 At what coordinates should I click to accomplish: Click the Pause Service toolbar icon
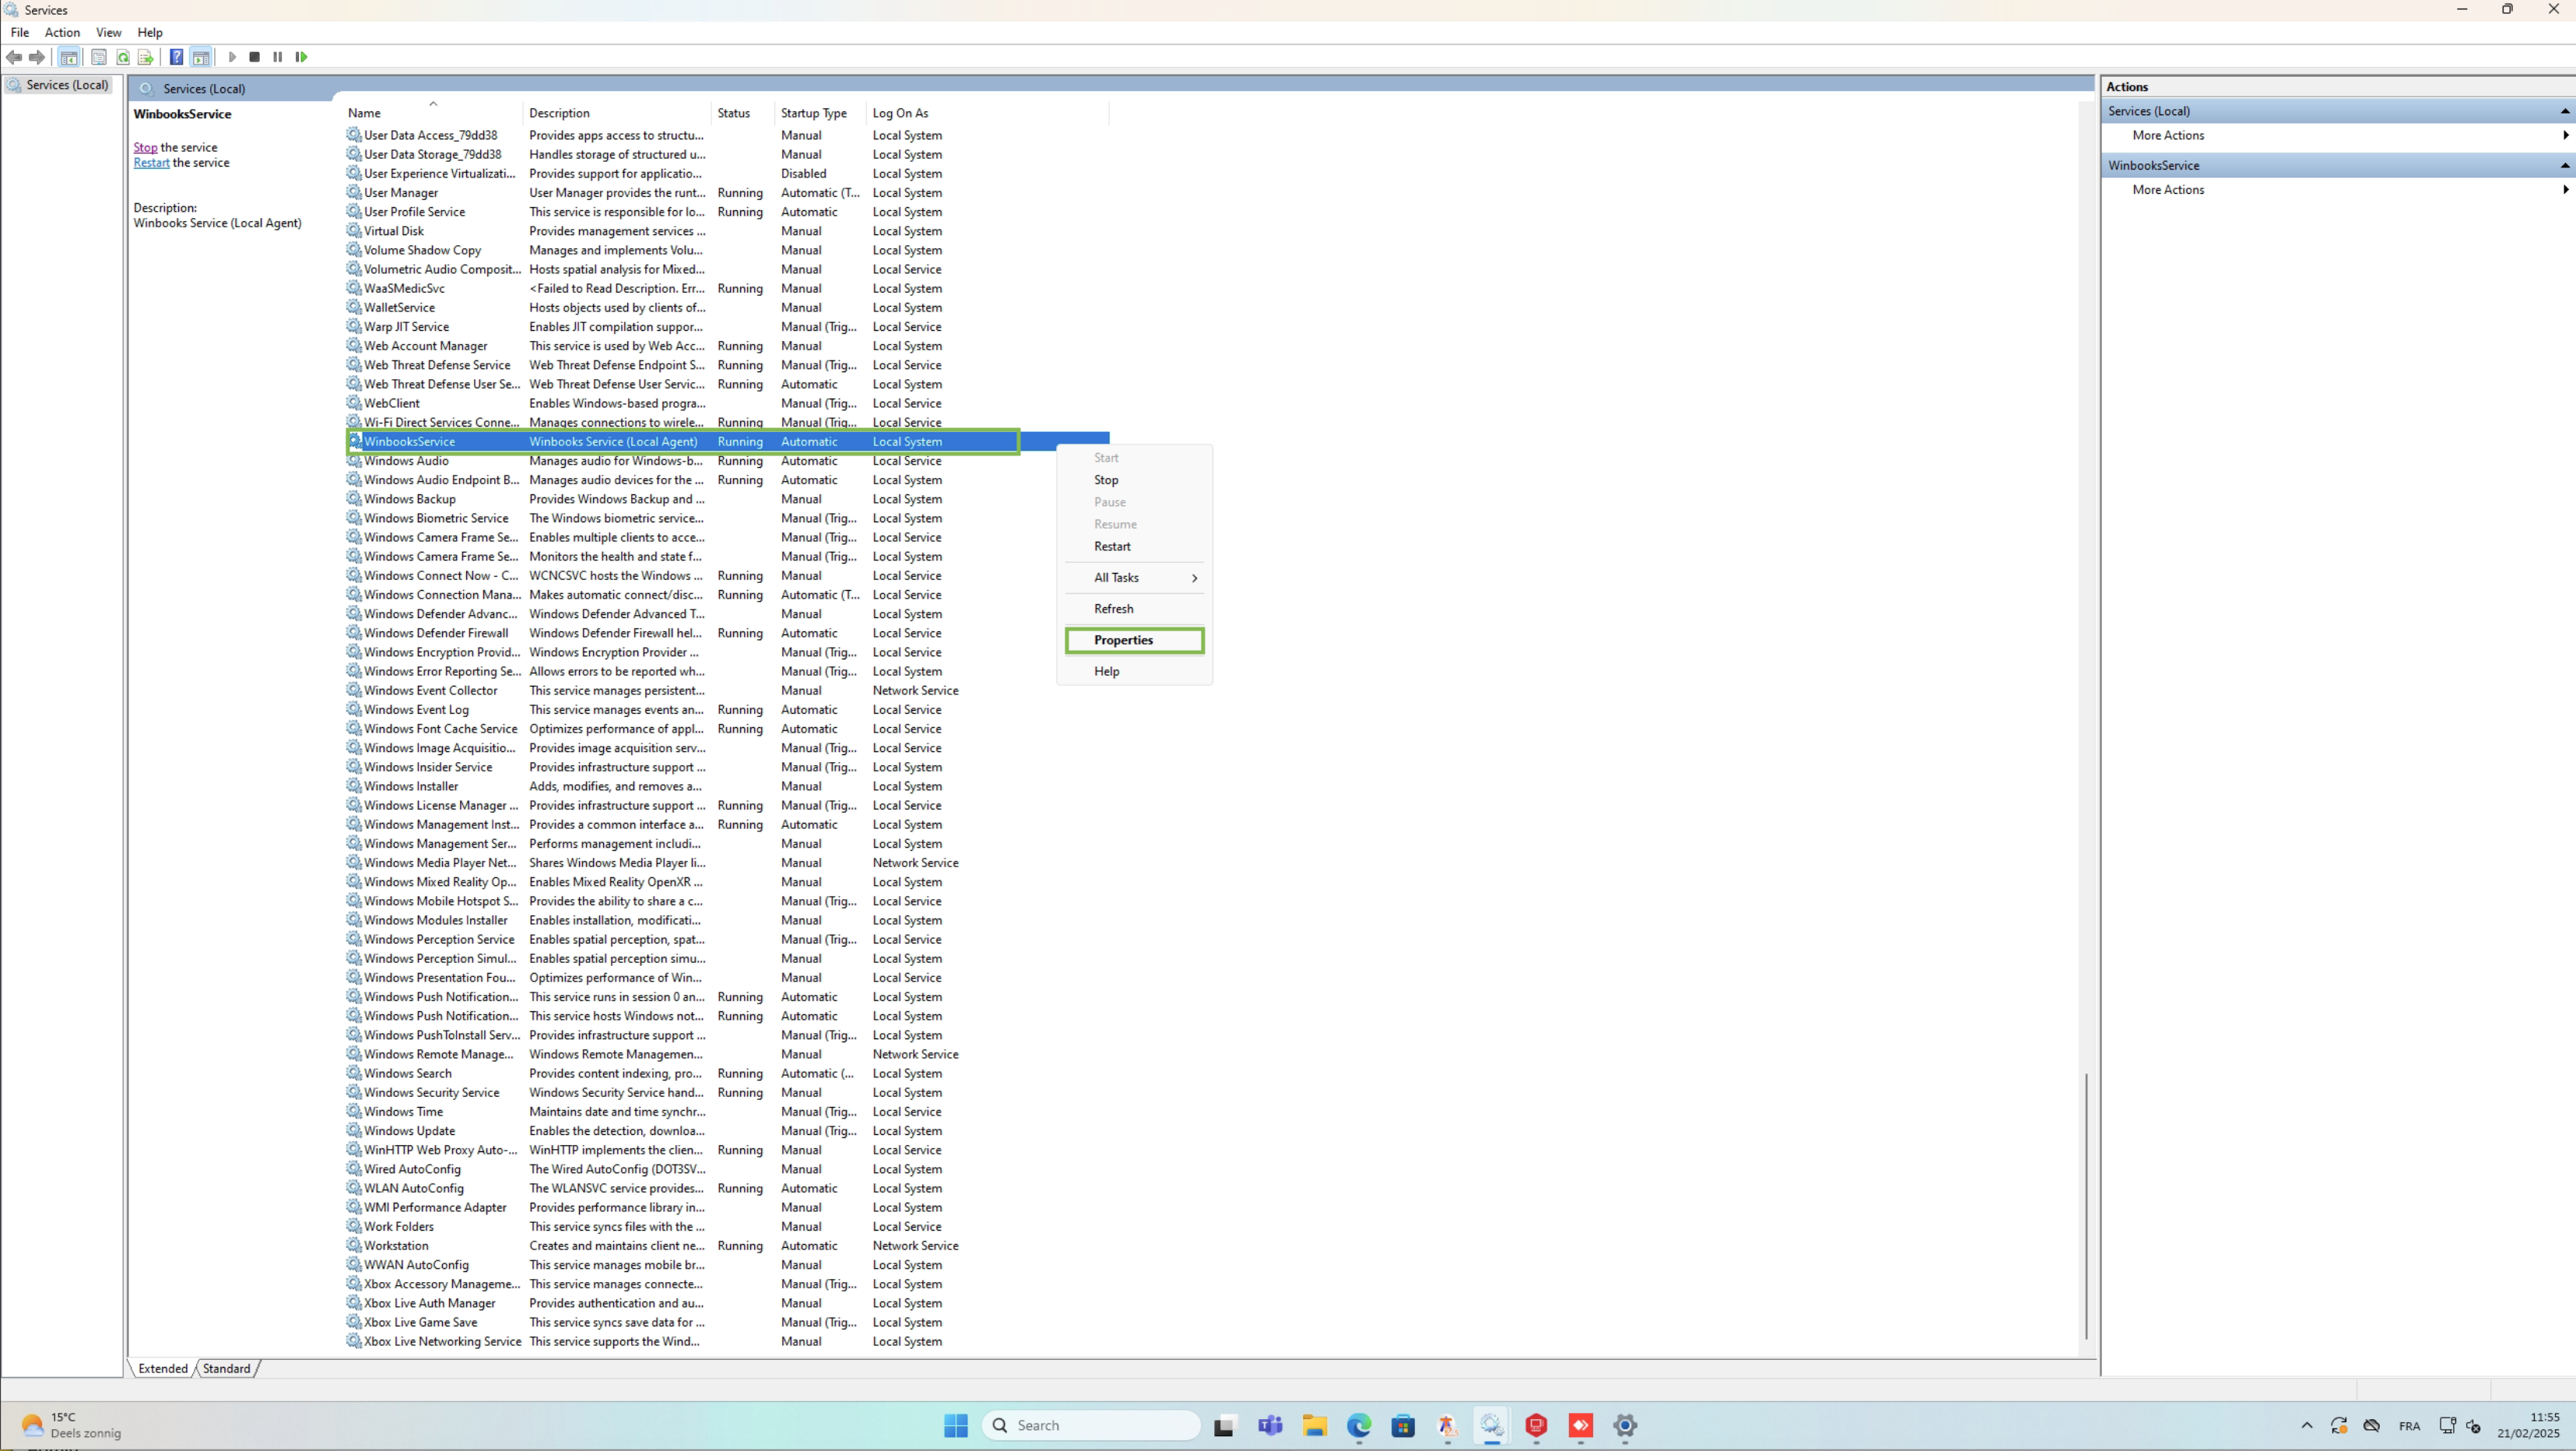278,57
